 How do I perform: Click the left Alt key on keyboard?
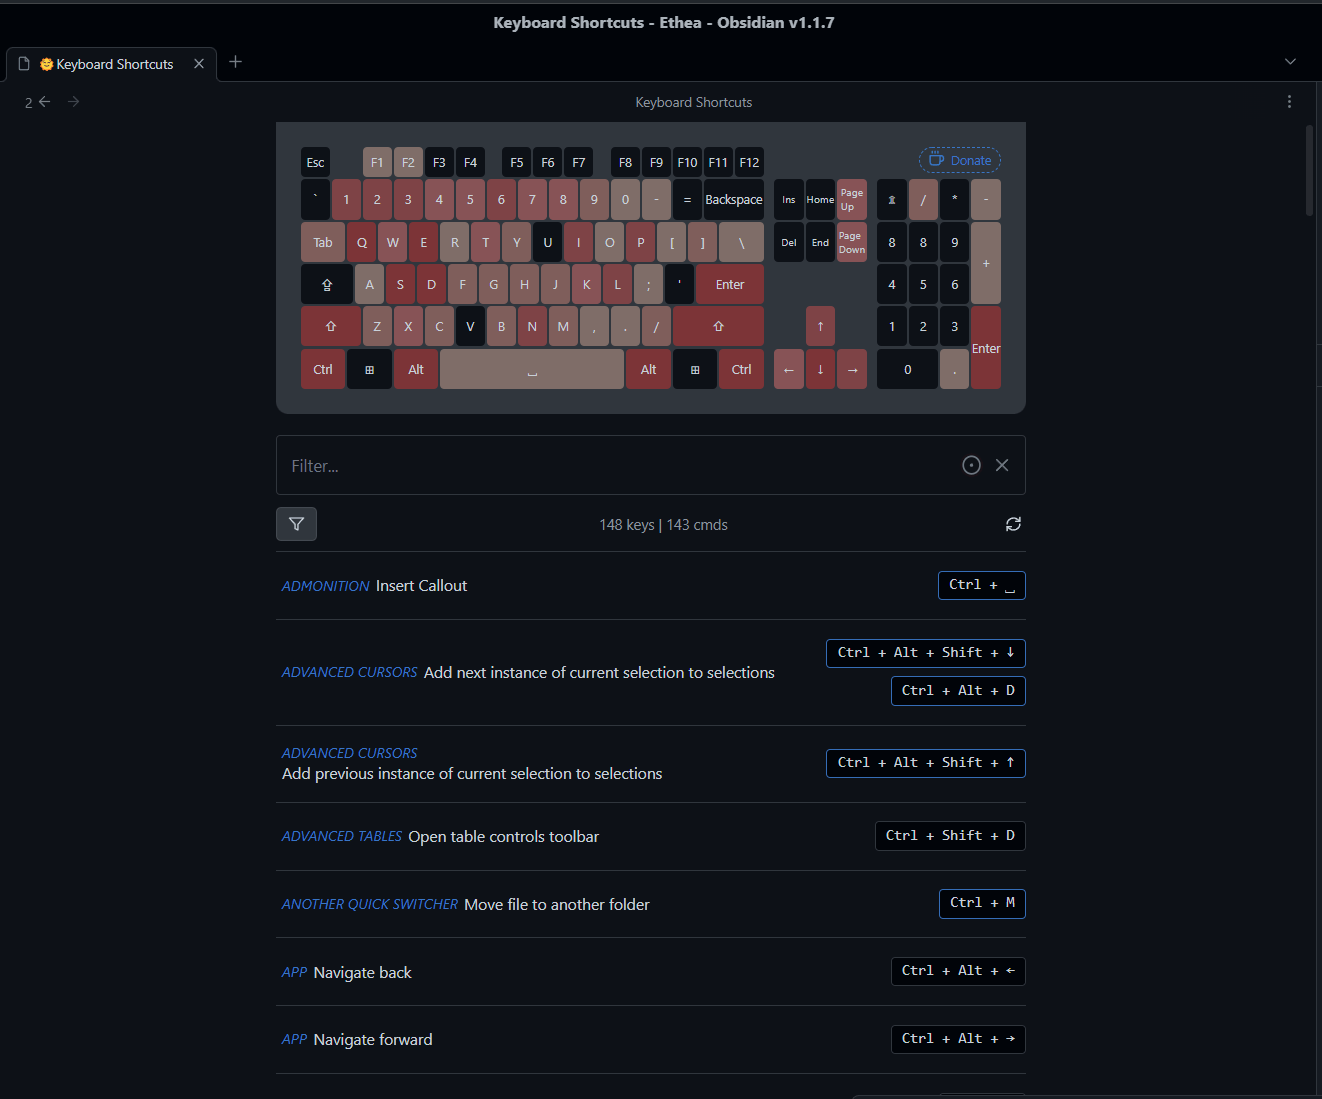[x=416, y=369]
